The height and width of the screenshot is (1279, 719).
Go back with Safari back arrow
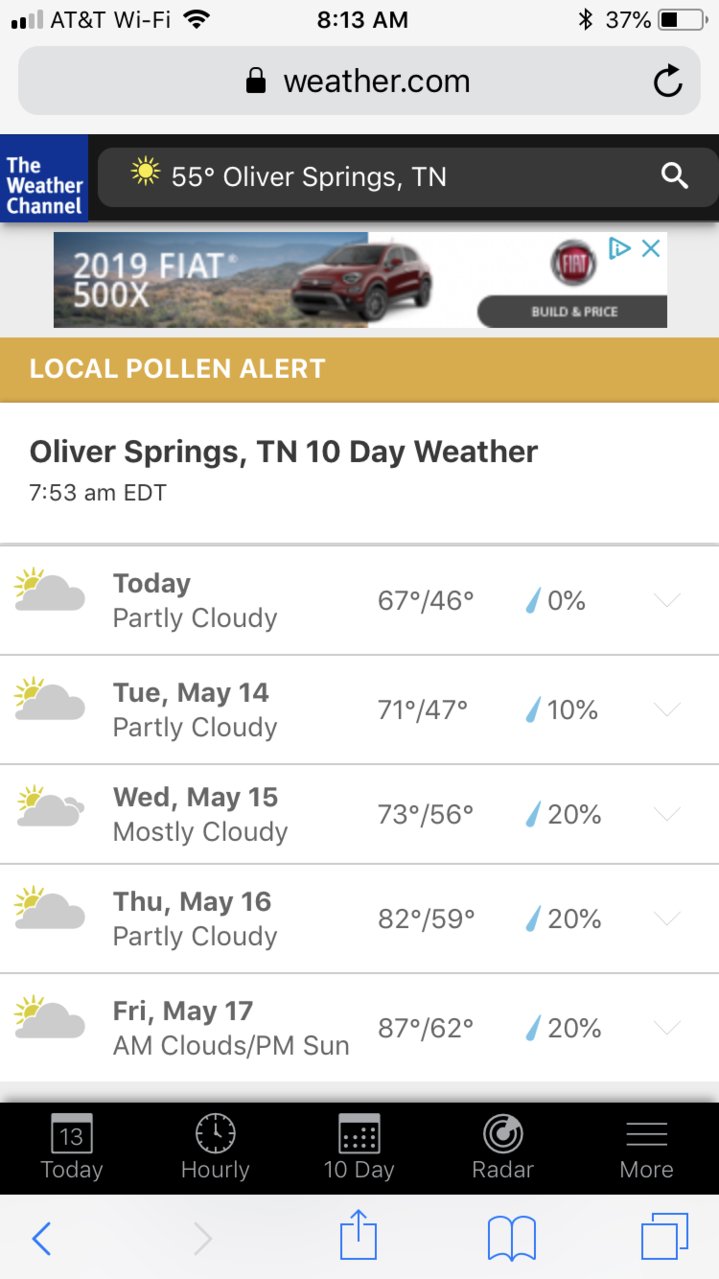(41, 1239)
